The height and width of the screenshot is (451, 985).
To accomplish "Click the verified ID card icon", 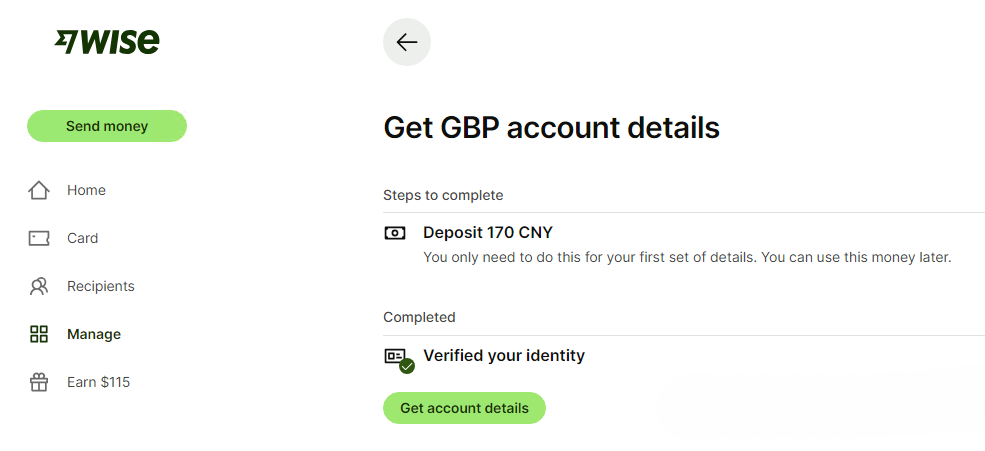I will [x=397, y=357].
